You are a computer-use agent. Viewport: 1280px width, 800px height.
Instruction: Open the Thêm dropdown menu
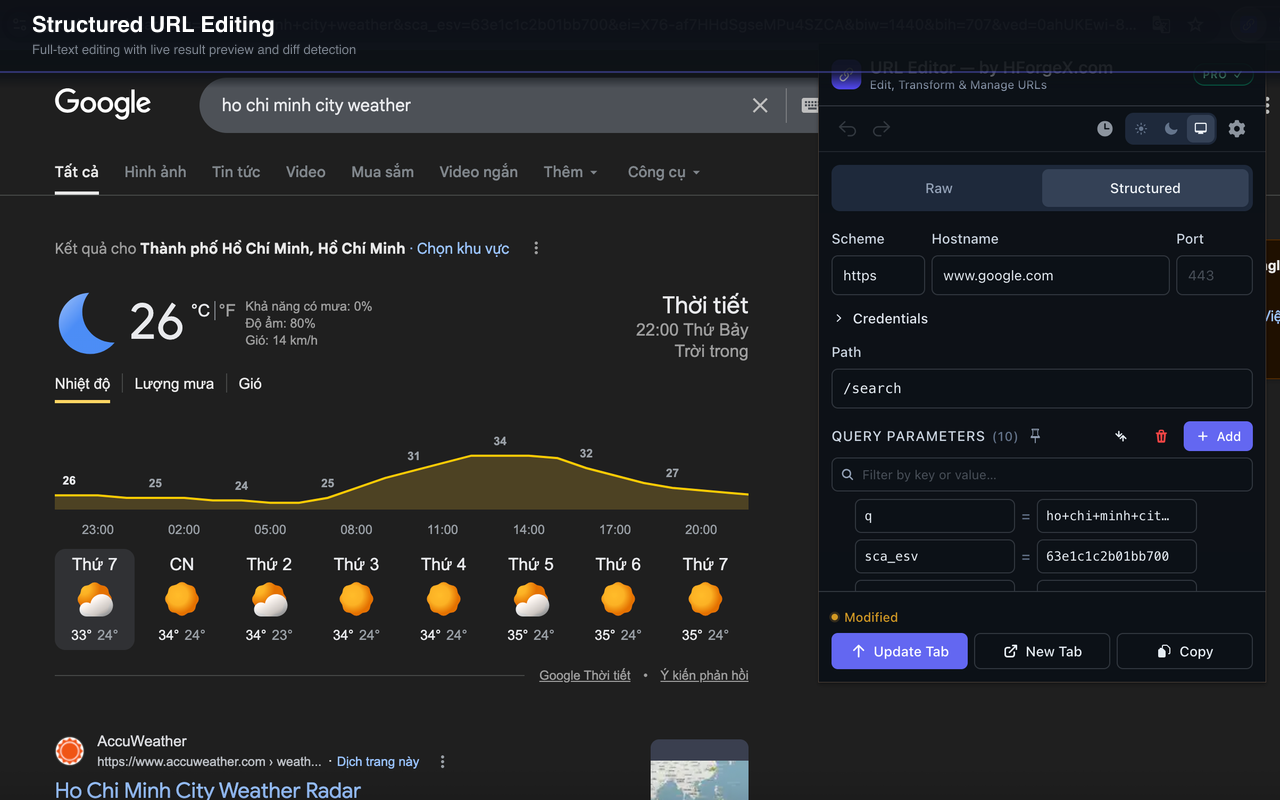click(x=570, y=172)
